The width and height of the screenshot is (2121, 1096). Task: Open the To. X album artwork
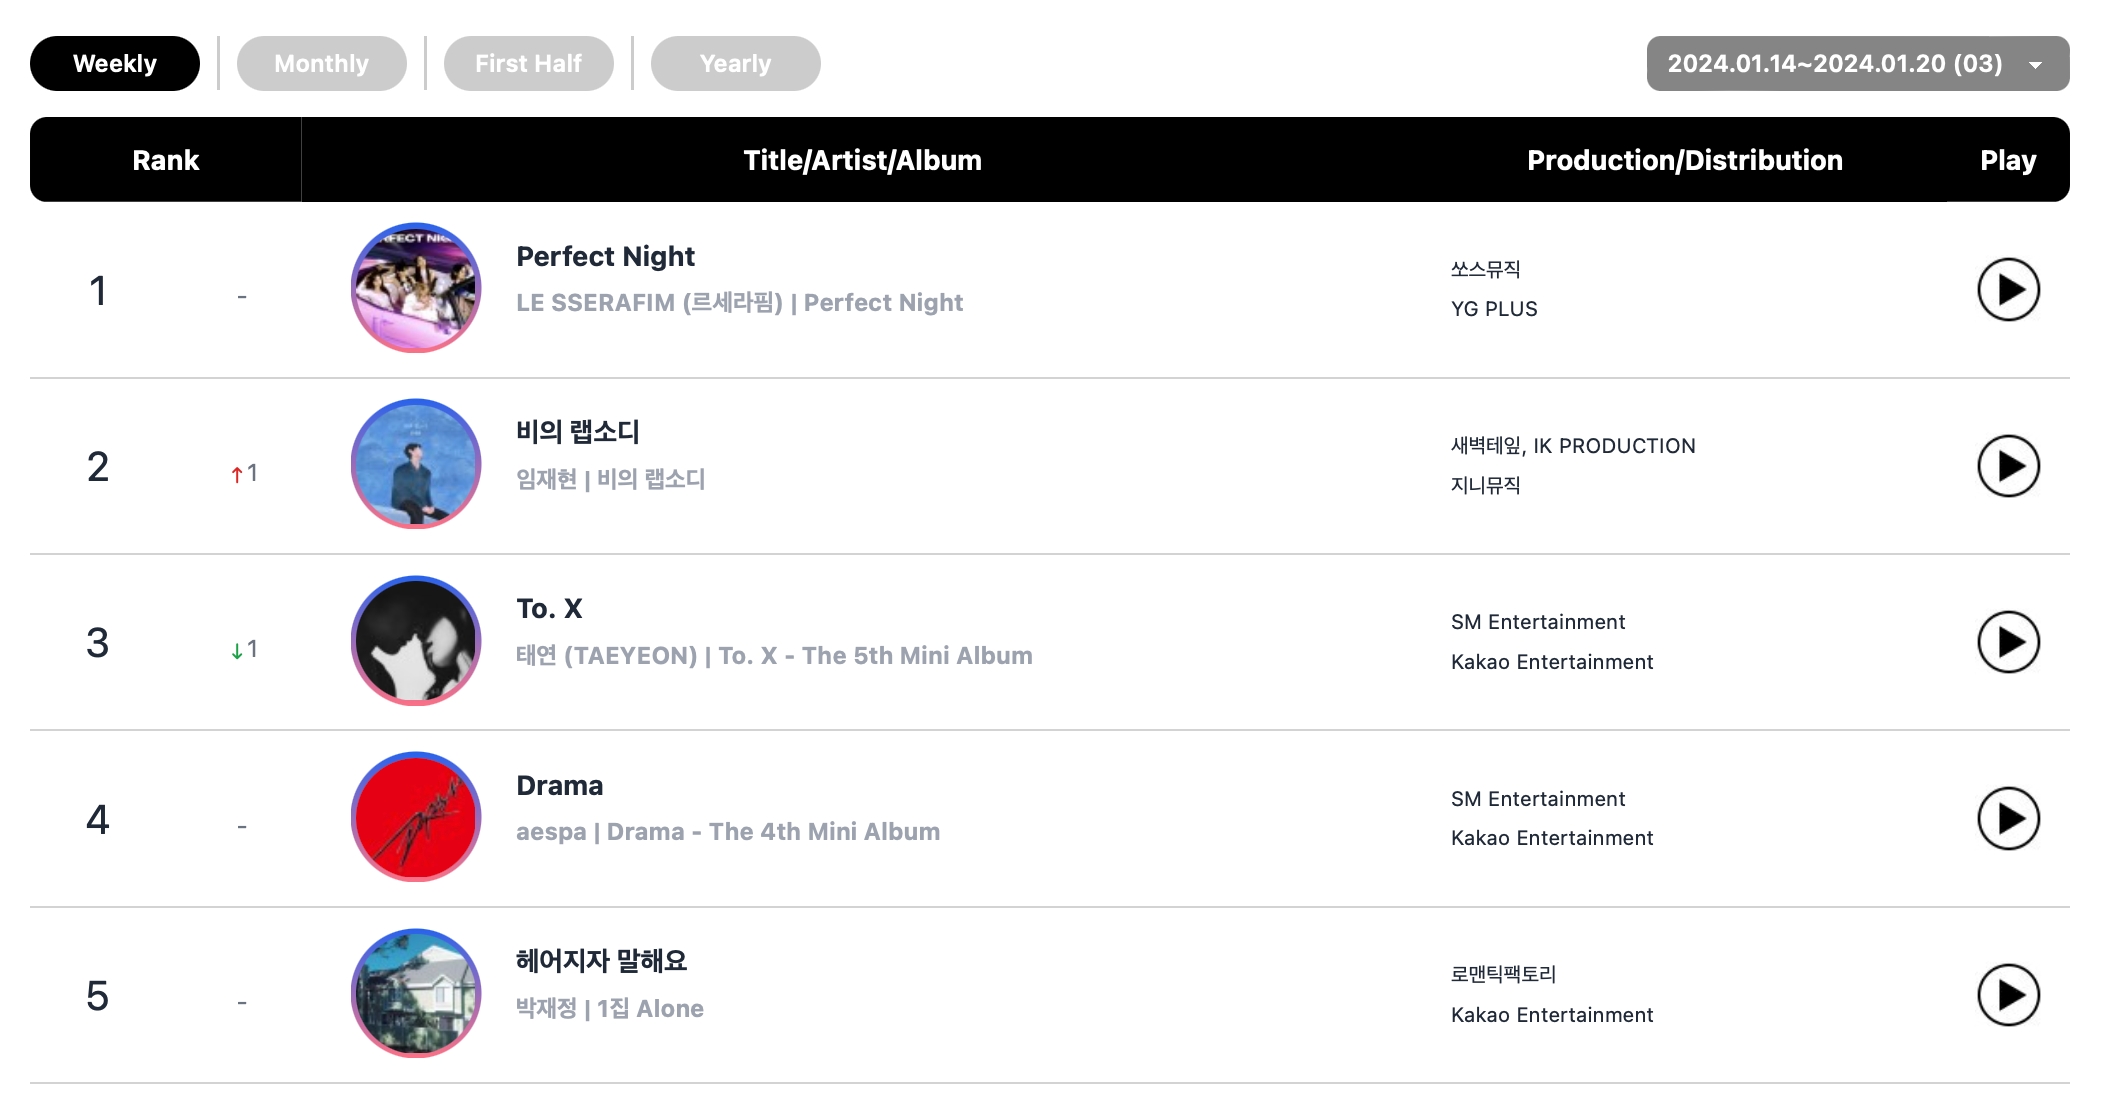[x=416, y=641]
